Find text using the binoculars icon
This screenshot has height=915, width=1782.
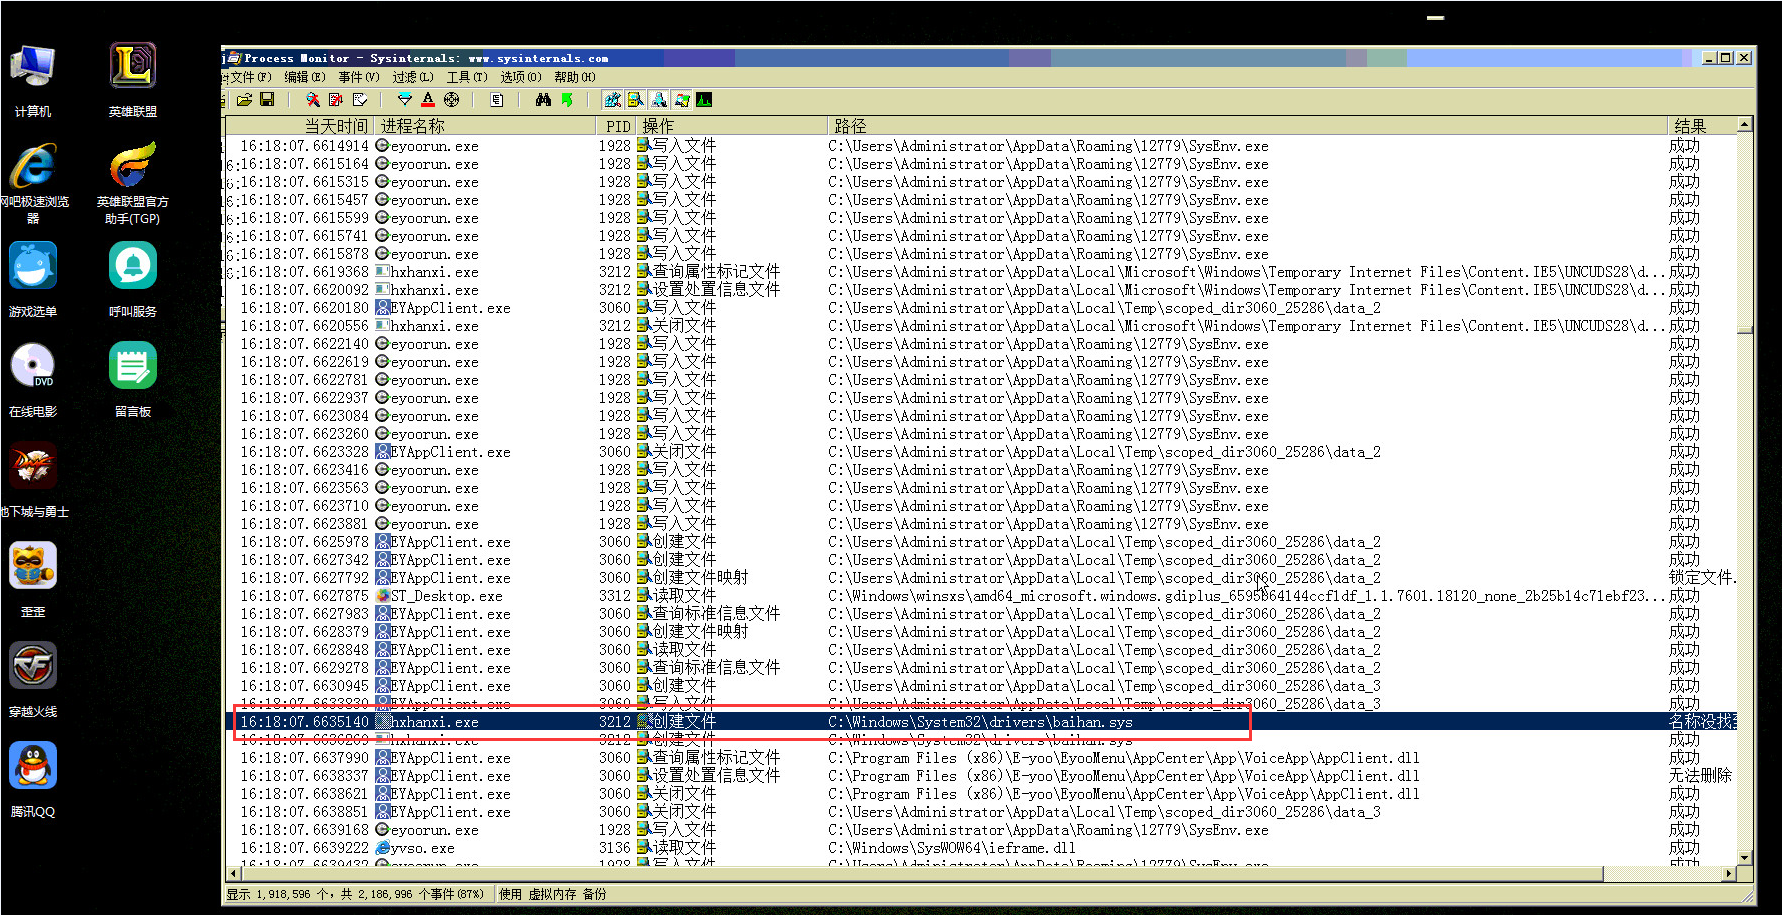pos(543,100)
